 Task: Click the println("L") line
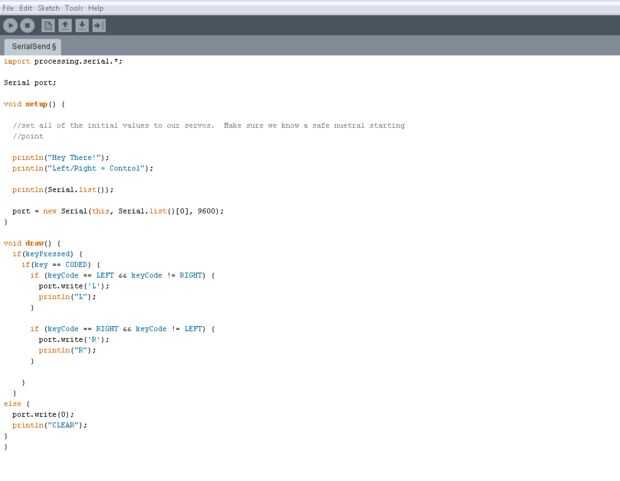click(67, 296)
